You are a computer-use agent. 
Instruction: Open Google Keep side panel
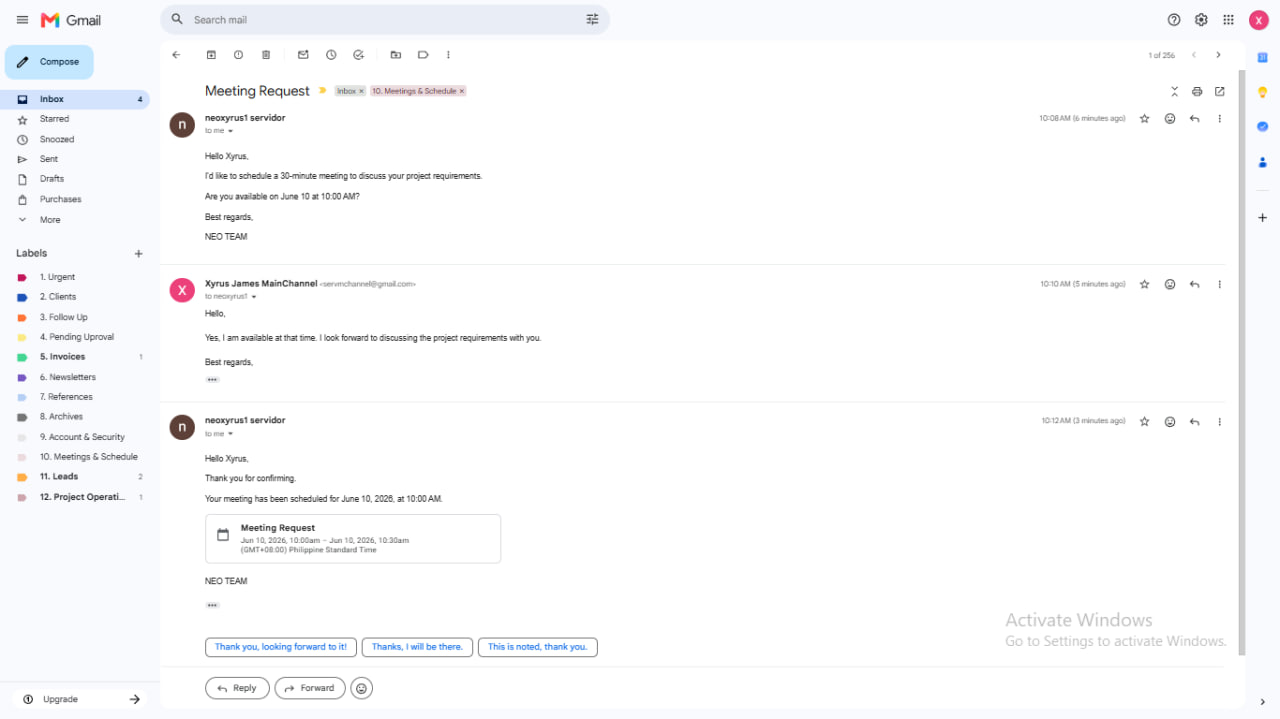pyautogui.click(x=1263, y=92)
